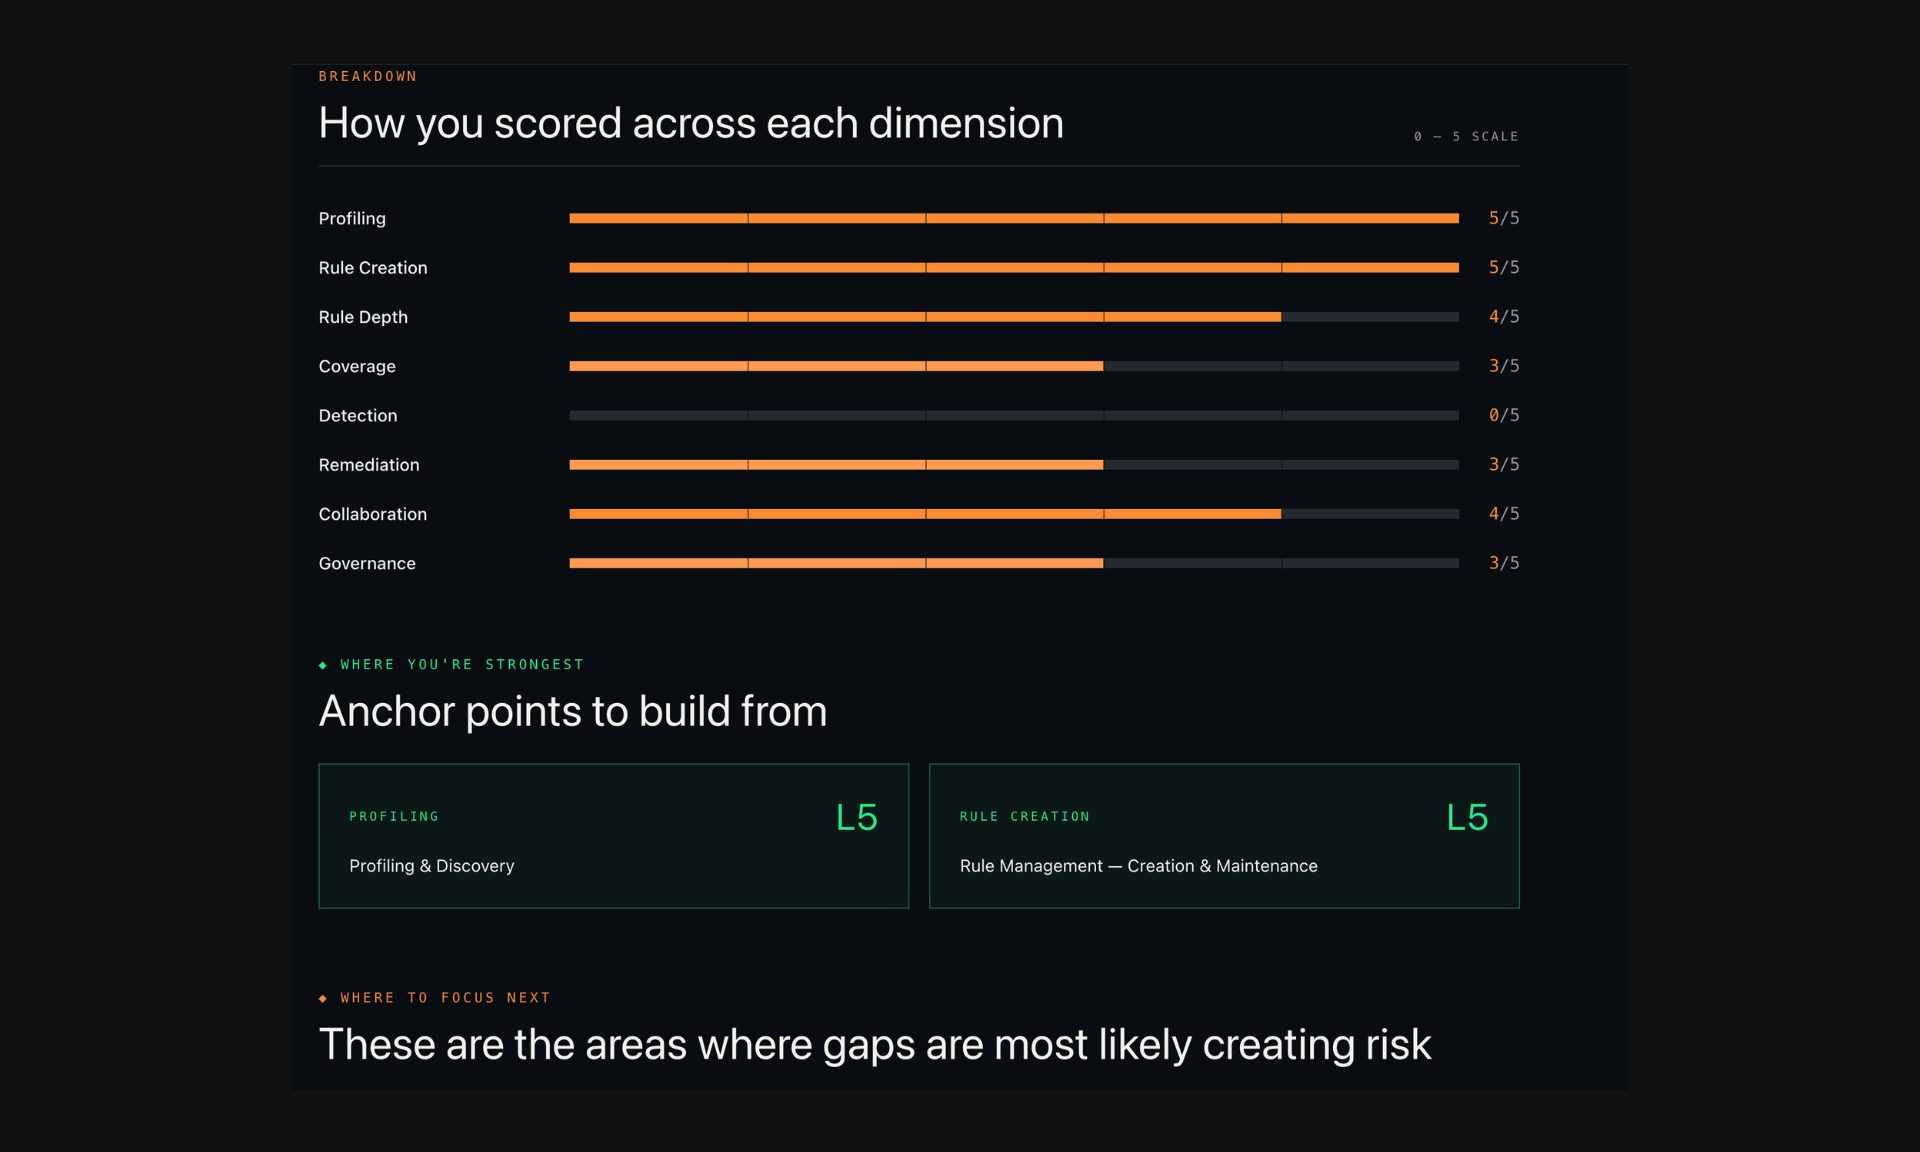Click the Remediation dimension label
Viewport: 1920px width, 1152px height.
(369, 465)
